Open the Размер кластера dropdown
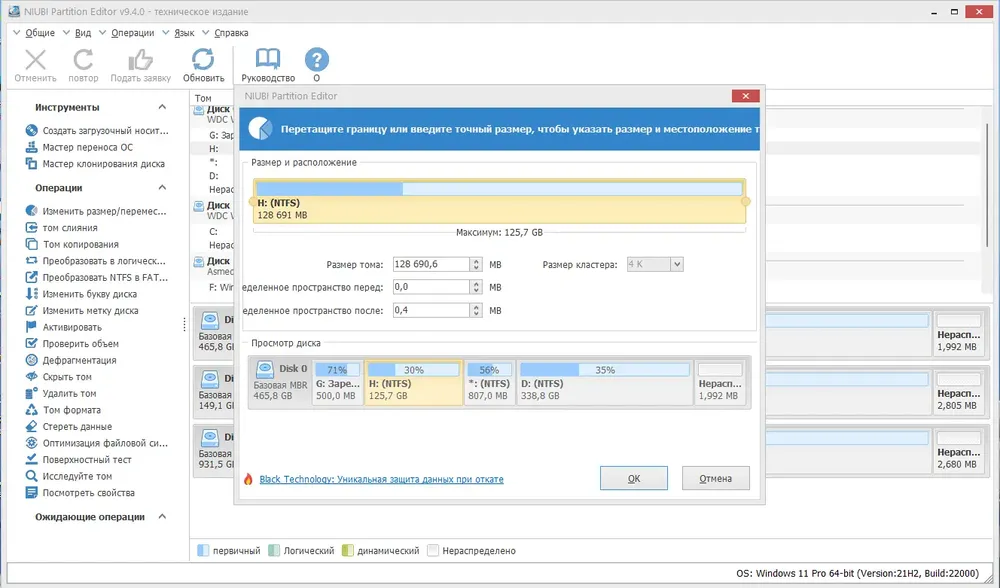 (677, 264)
